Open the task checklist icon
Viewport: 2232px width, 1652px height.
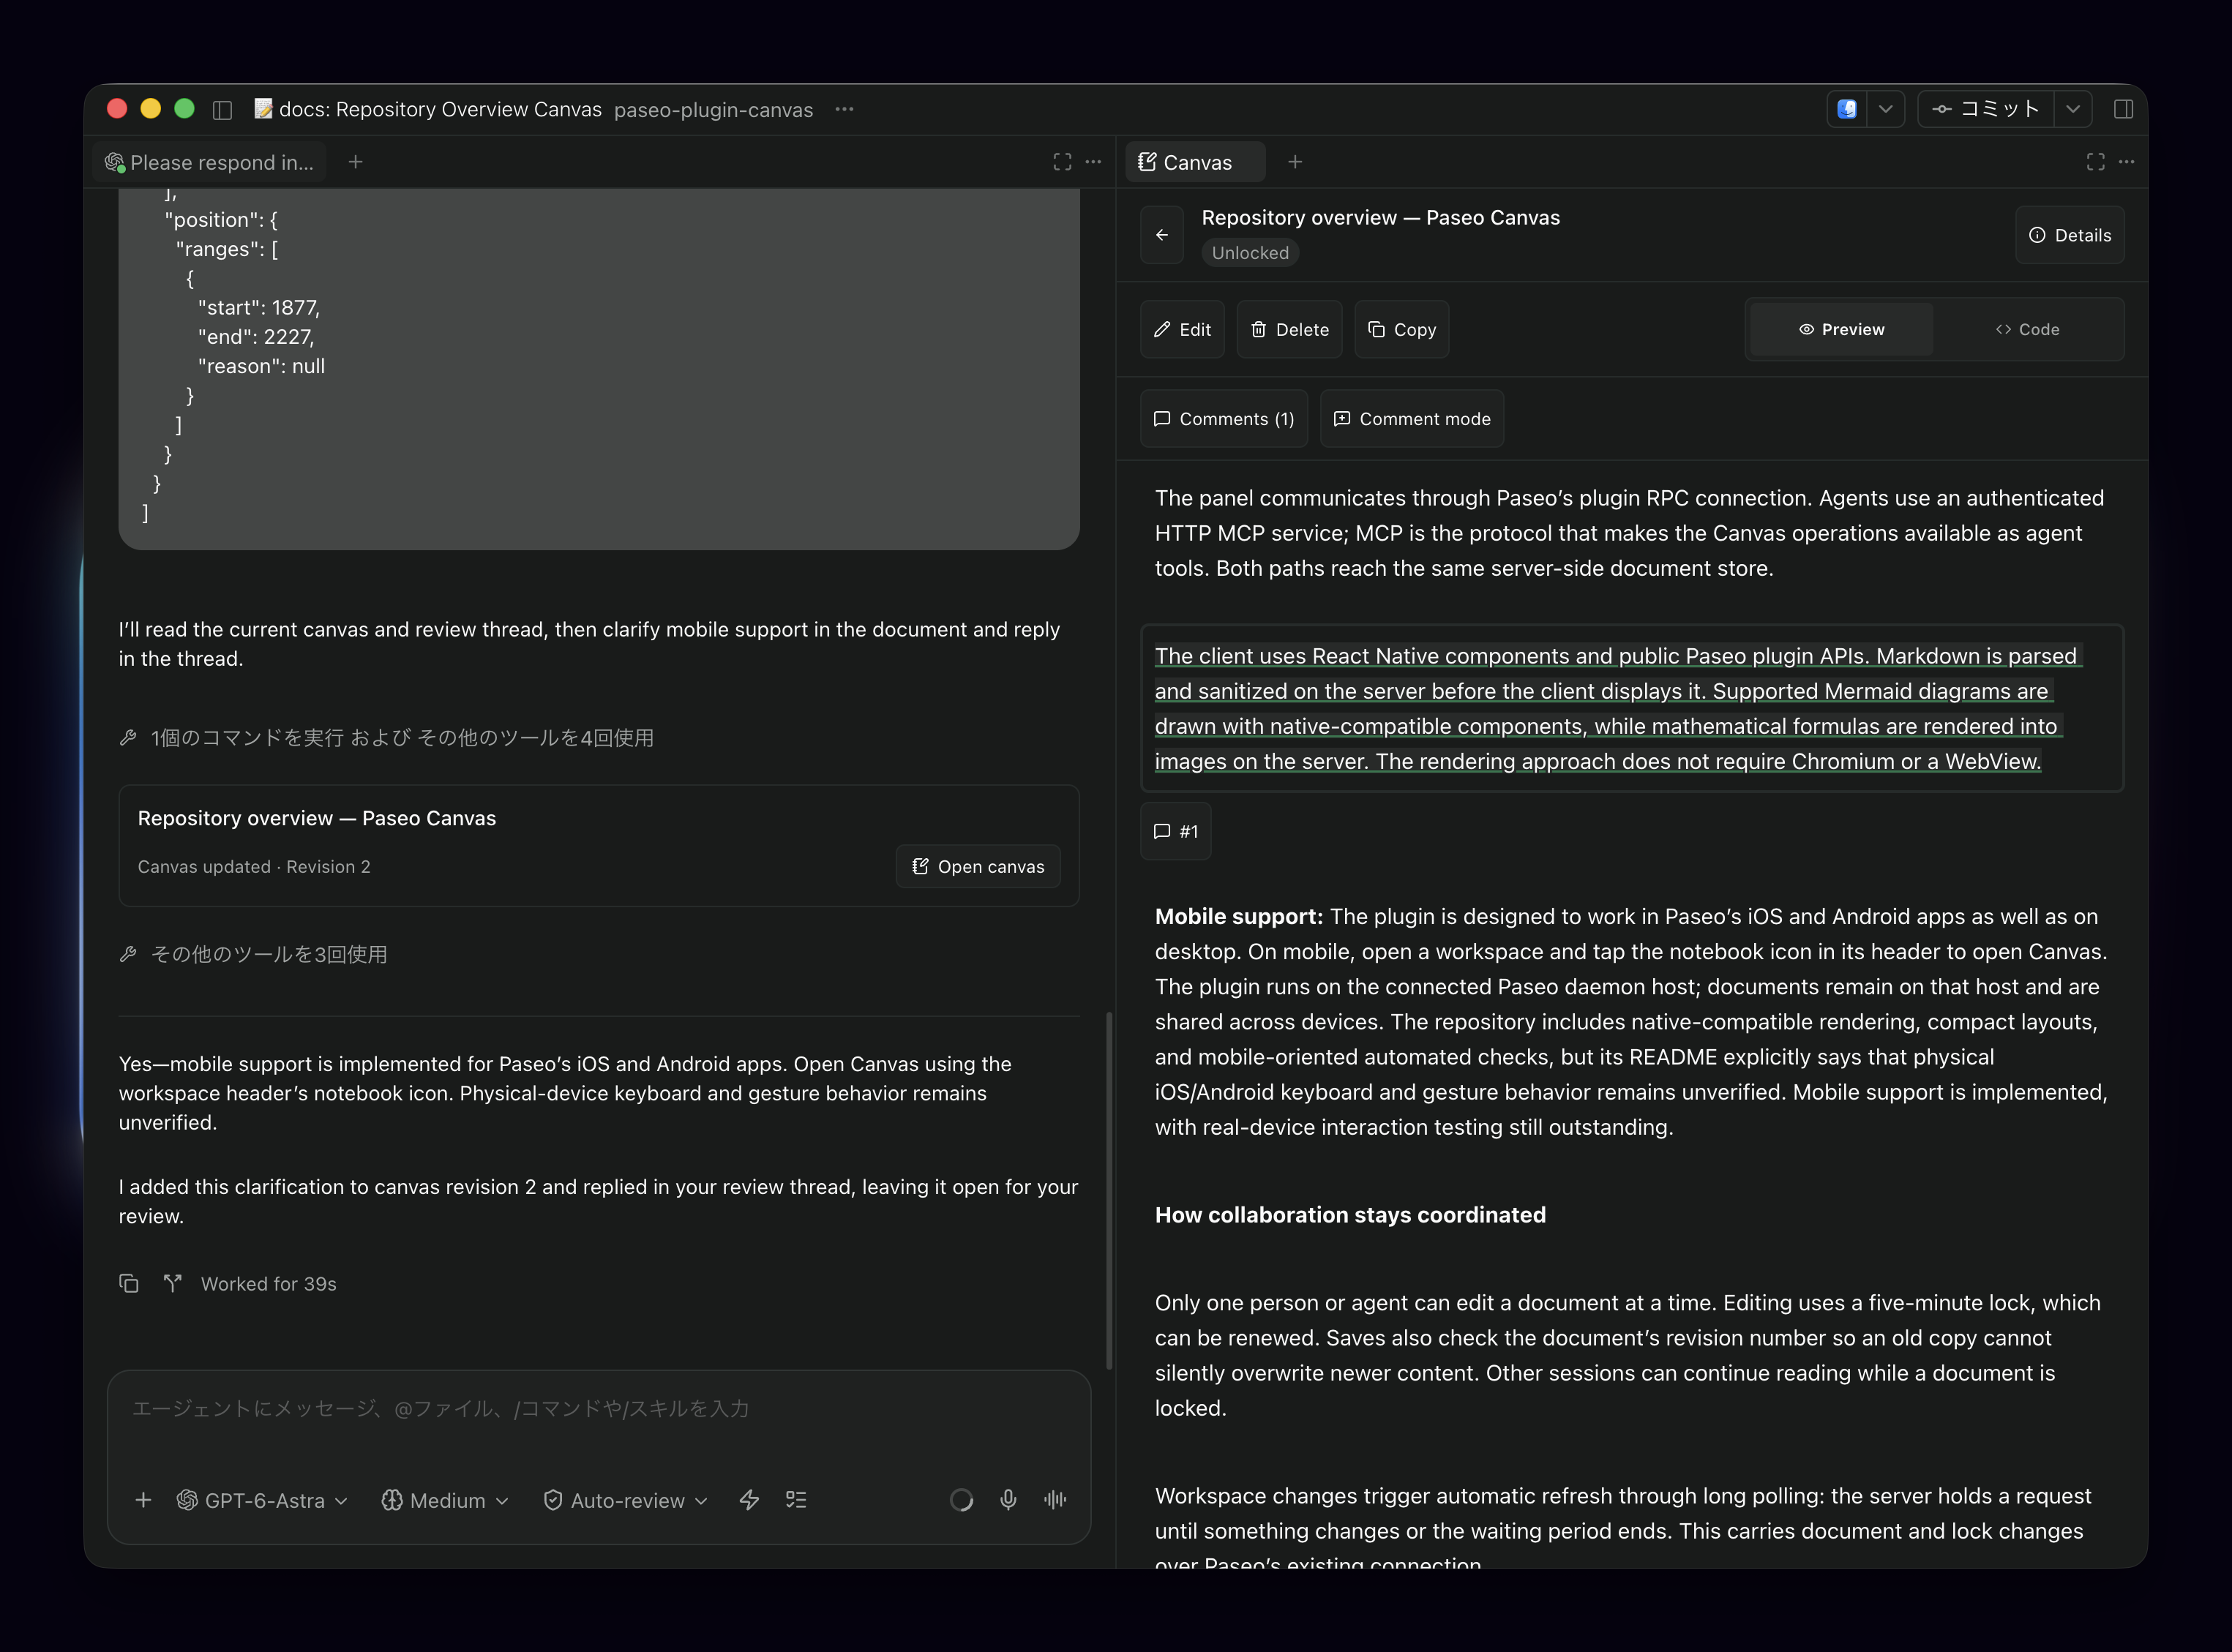(x=796, y=1500)
